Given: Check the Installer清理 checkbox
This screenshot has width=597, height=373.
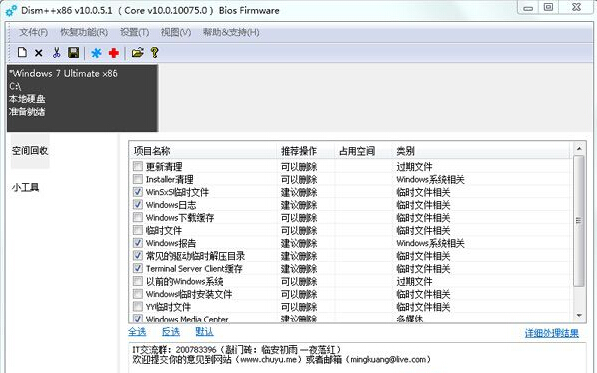Looking at the screenshot, I should [x=138, y=179].
